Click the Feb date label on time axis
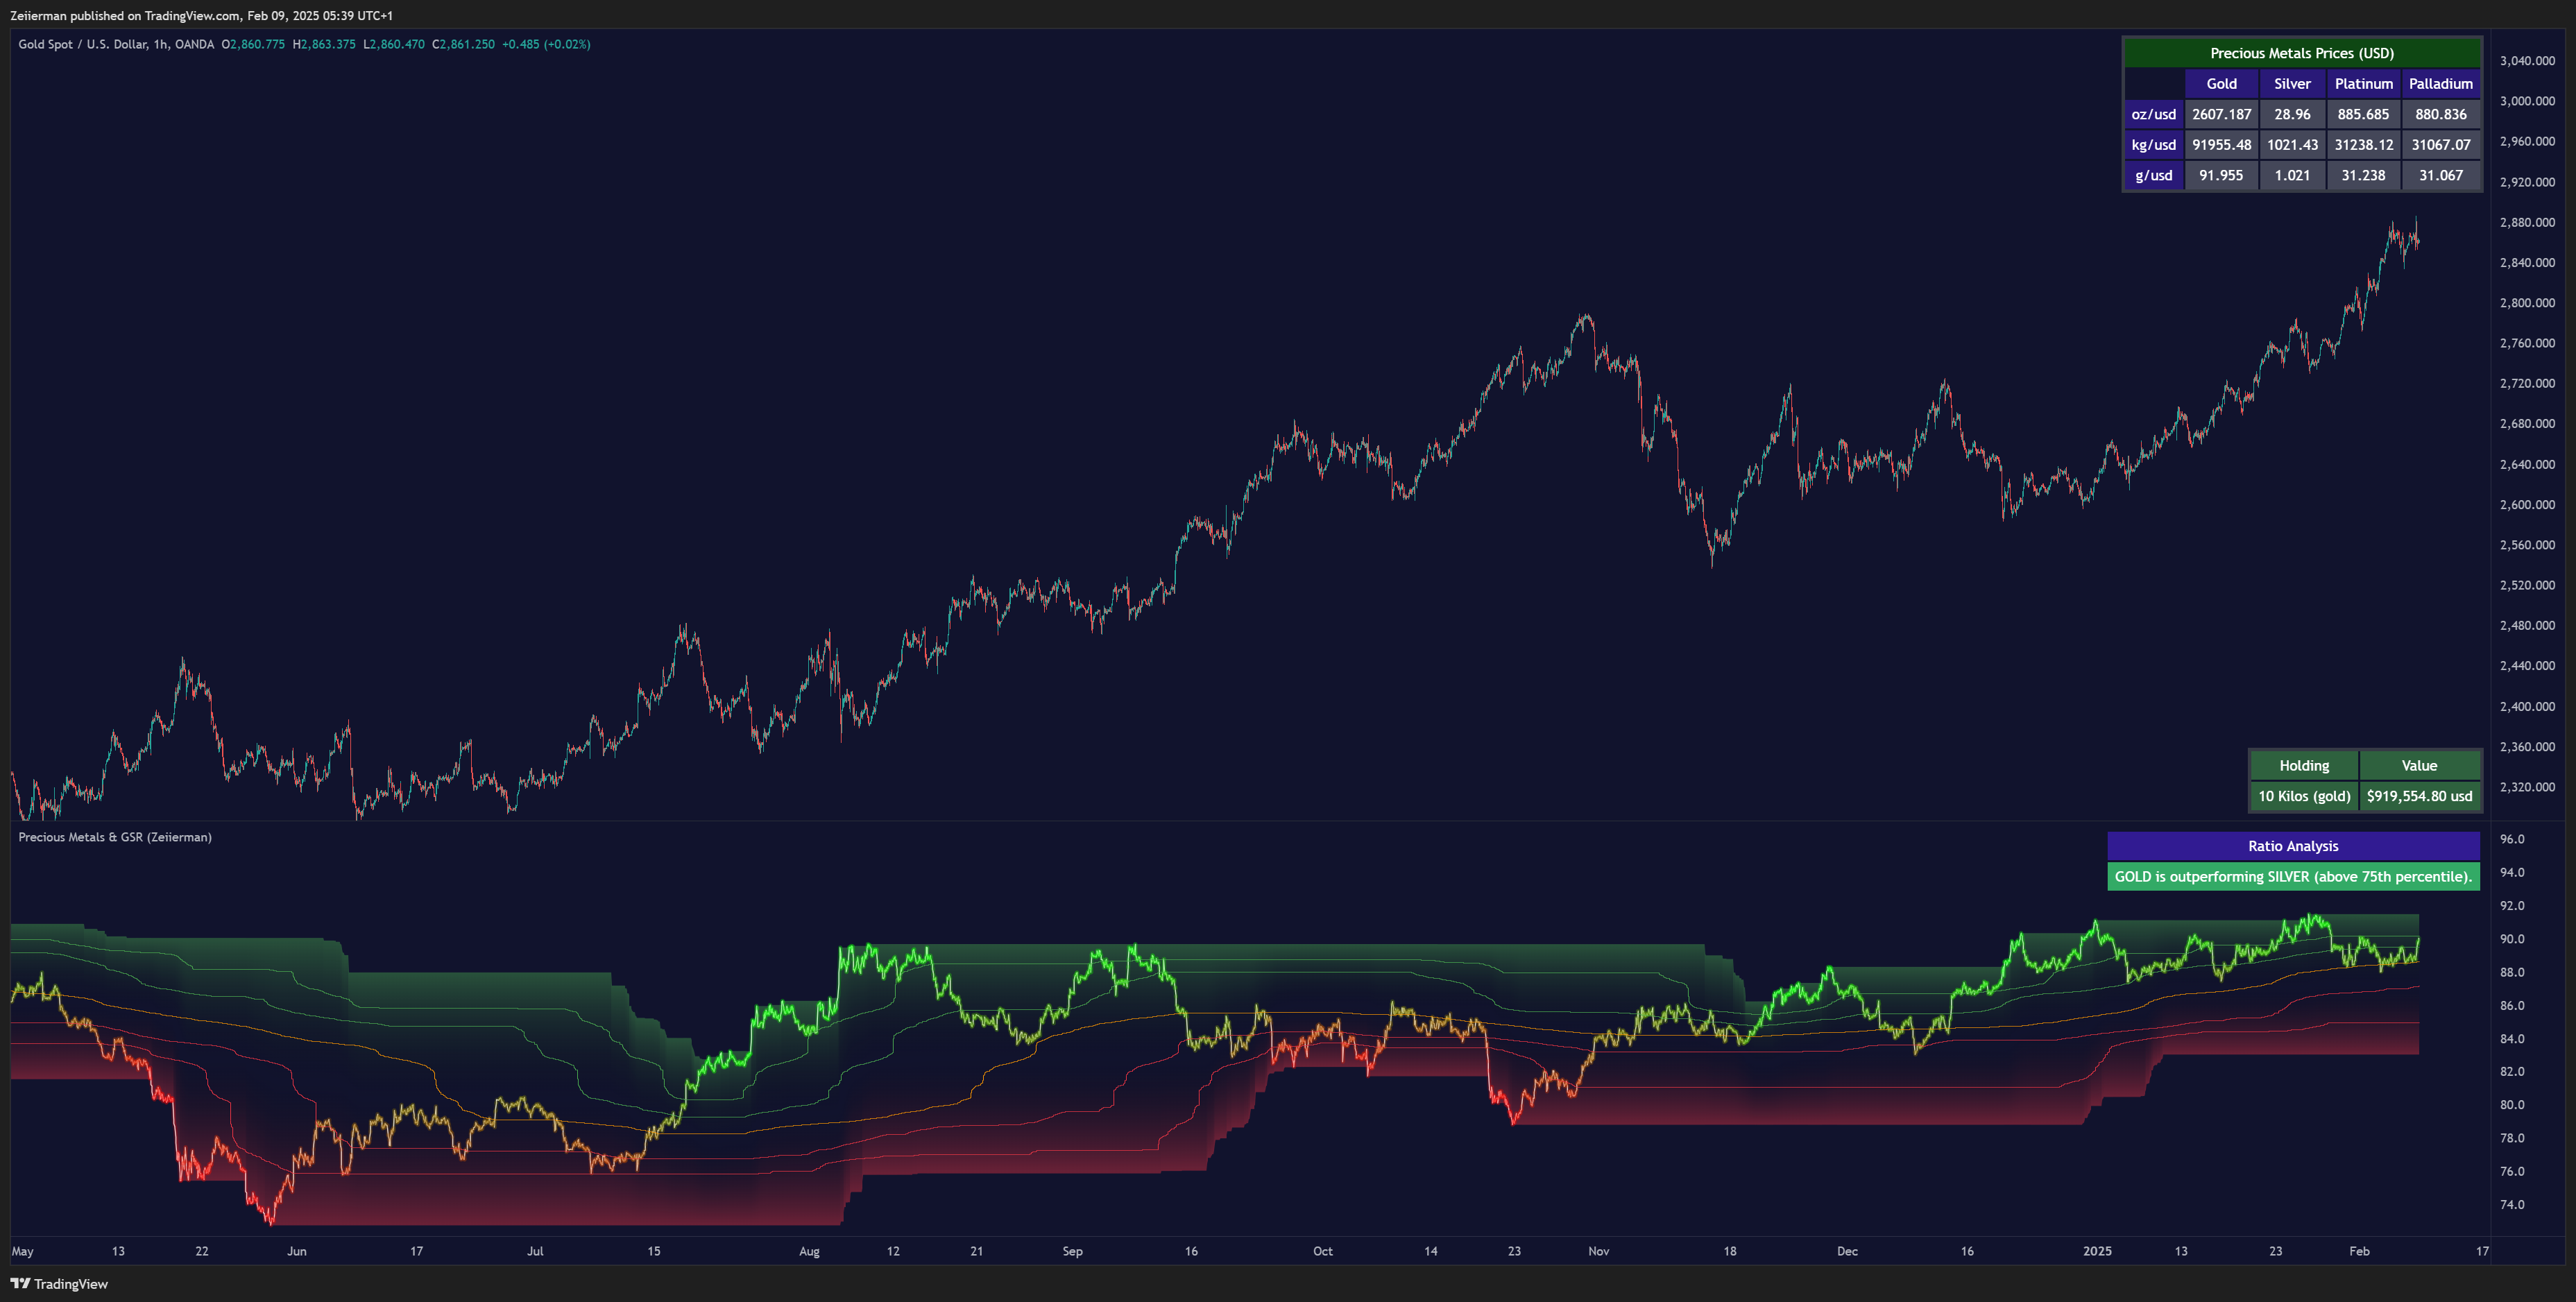Viewport: 2576px width, 1302px height. pyautogui.click(x=2360, y=1251)
